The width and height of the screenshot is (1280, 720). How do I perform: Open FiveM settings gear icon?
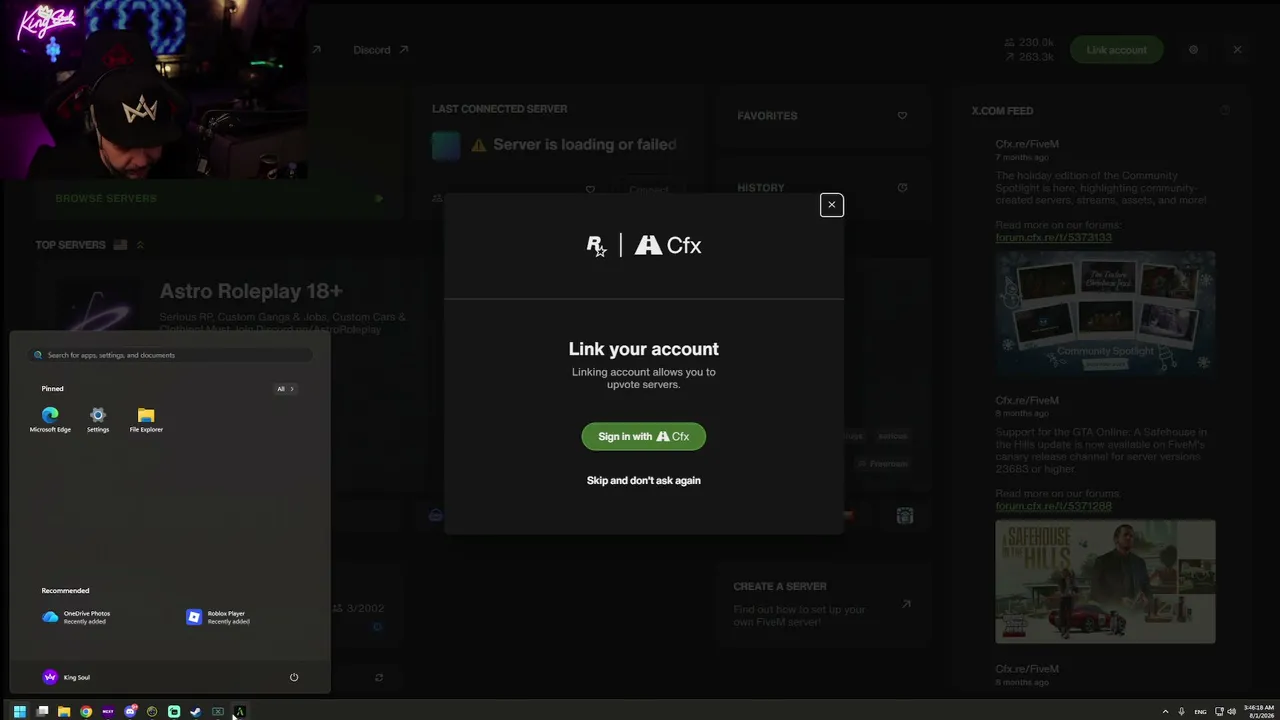tap(1193, 50)
